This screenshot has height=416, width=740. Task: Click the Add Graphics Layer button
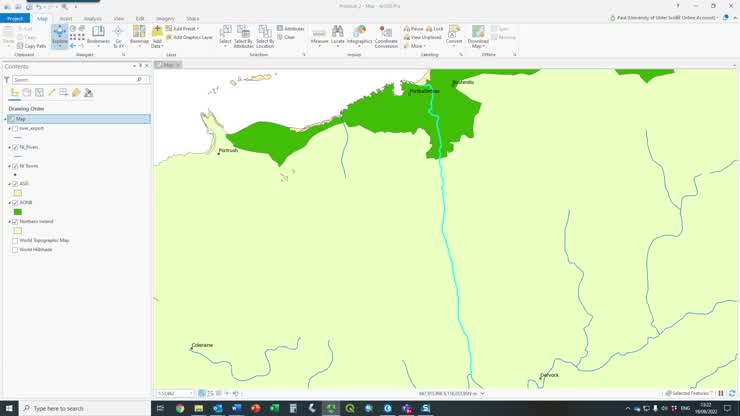[x=192, y=37]
